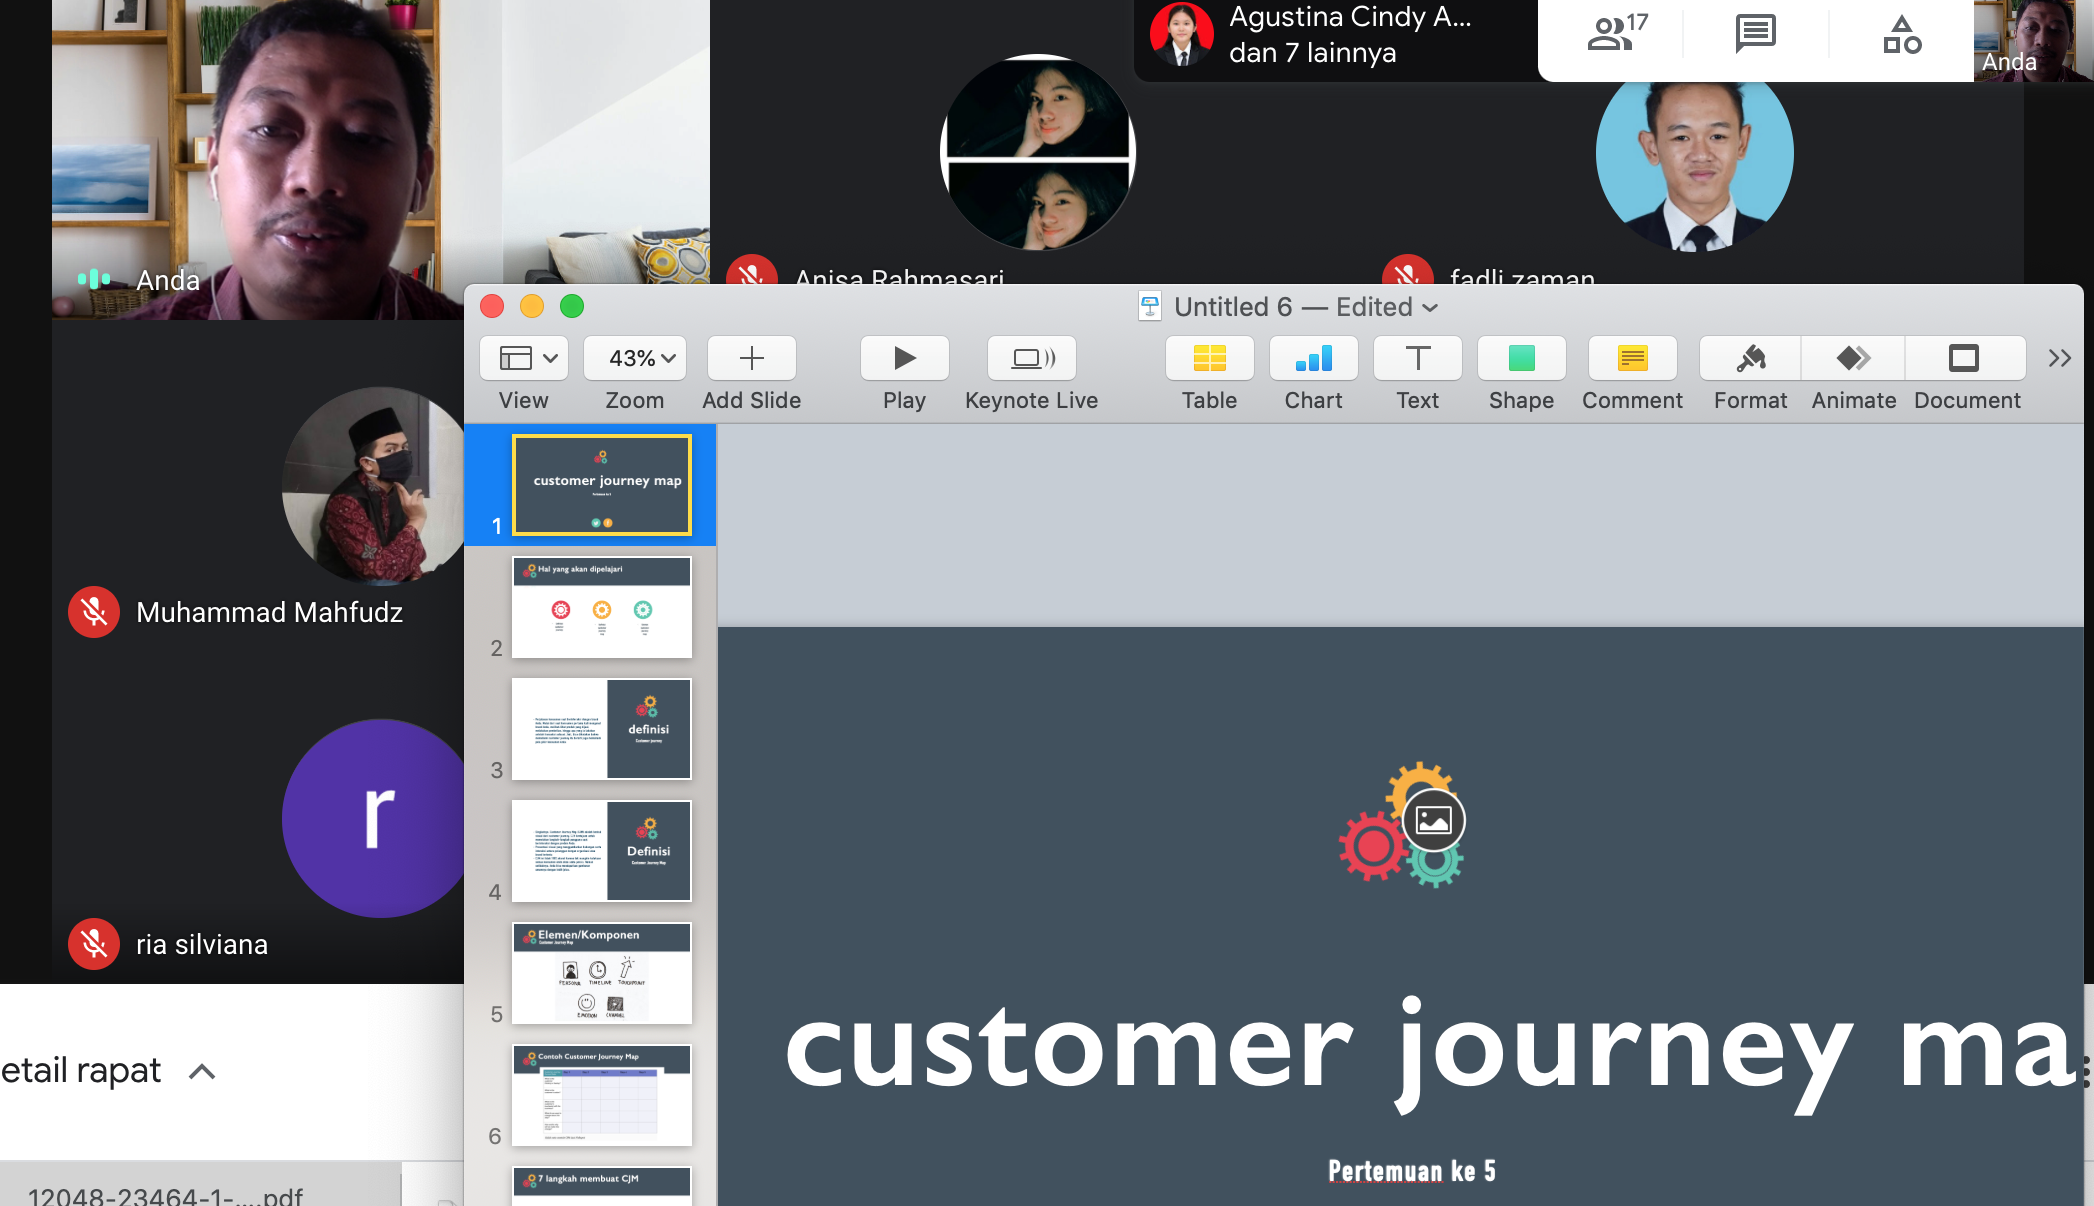Screen dimensions: 2094x1206
Task: Open Keynote Live
Action: (1031, 358)
